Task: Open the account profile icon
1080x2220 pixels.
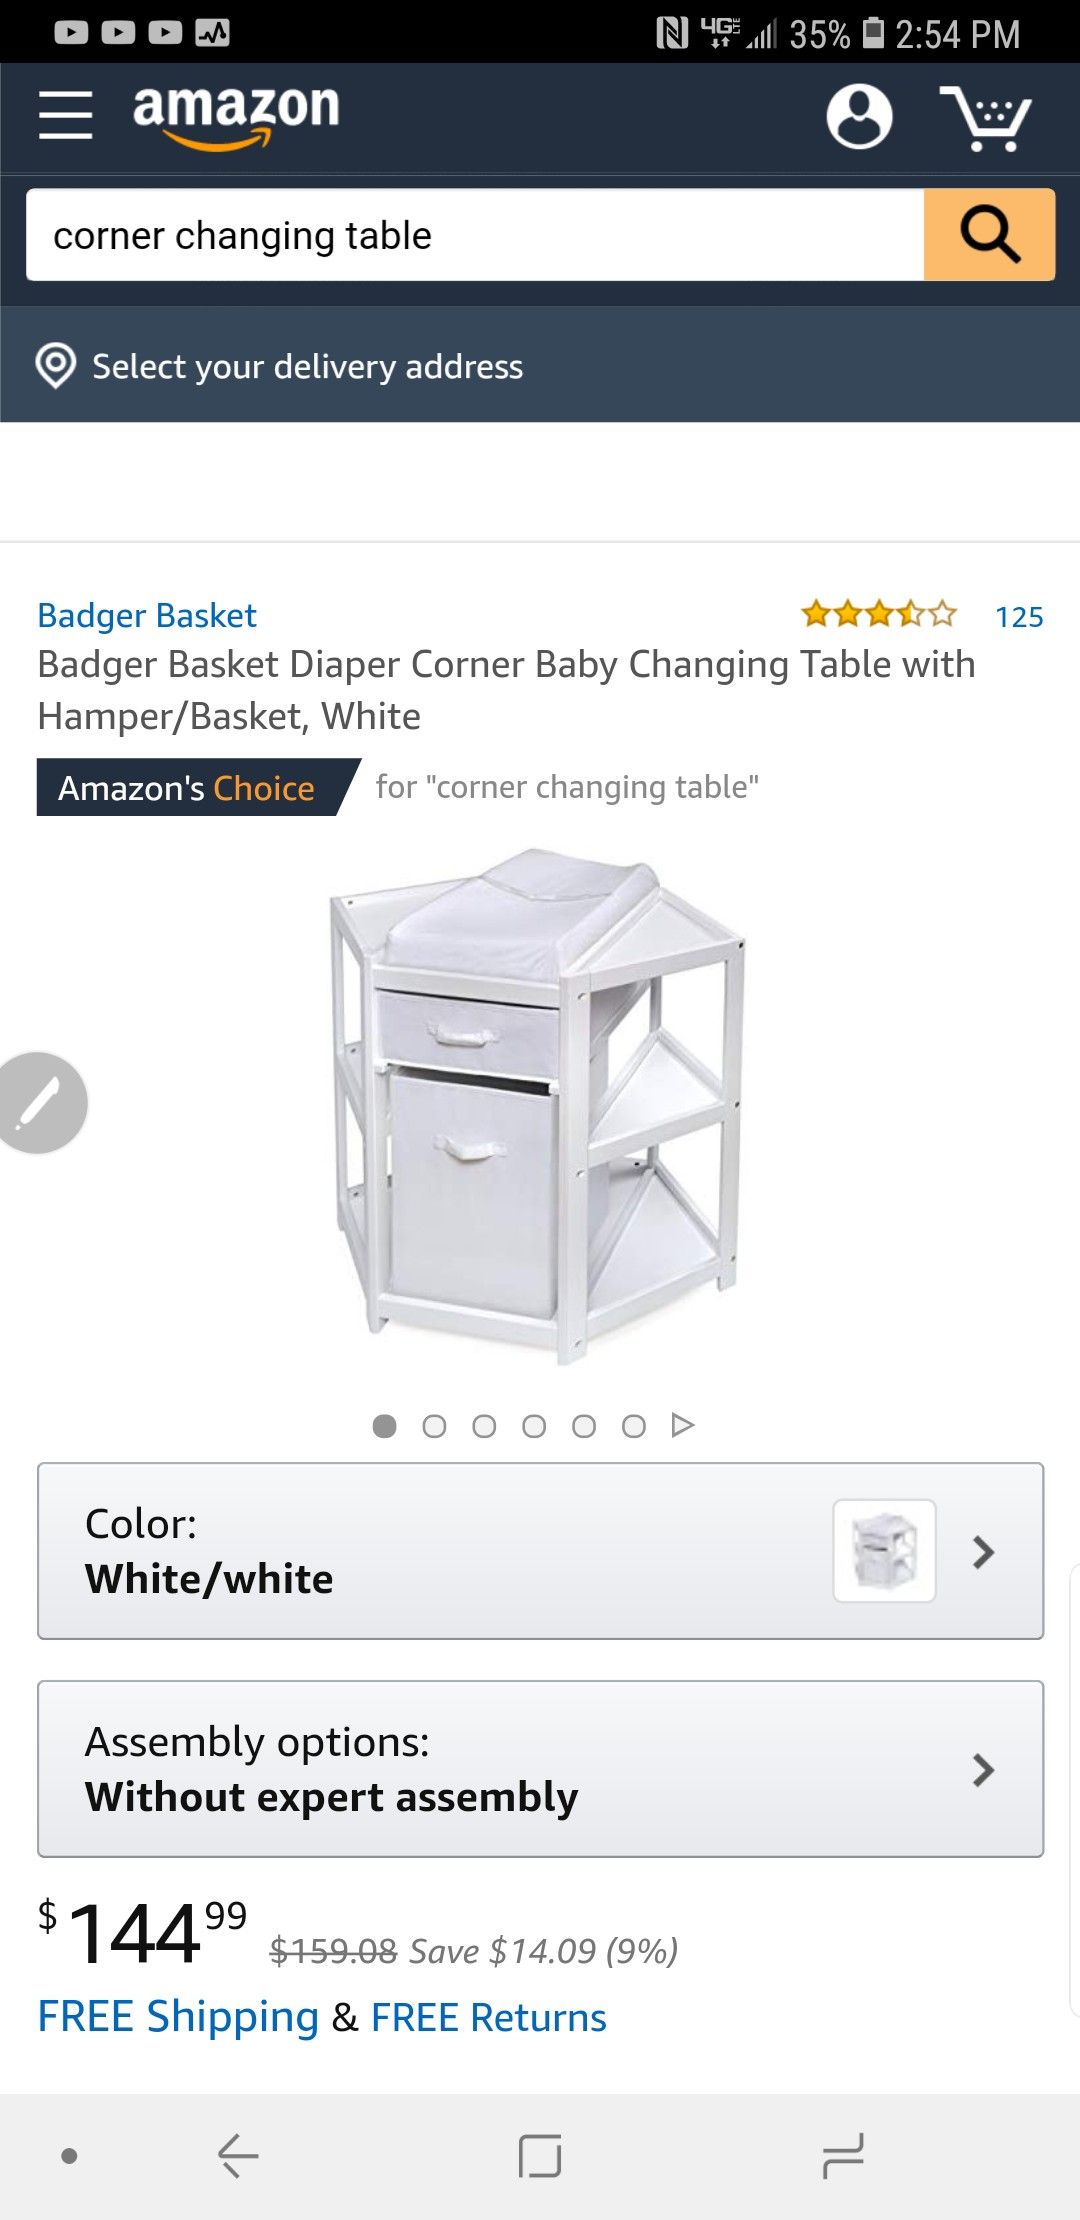Action: pos(859,116)
